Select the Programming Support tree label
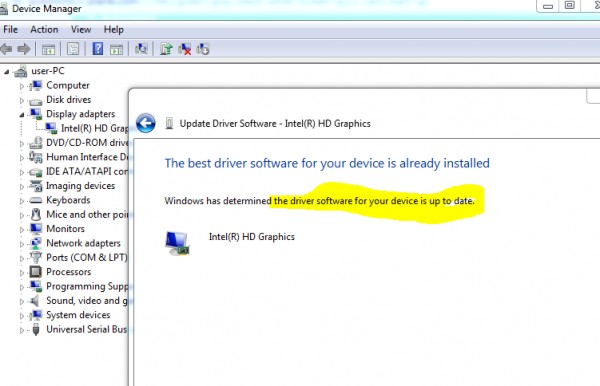Viewport: 600px width, 386px height. [x=87, y=286]
